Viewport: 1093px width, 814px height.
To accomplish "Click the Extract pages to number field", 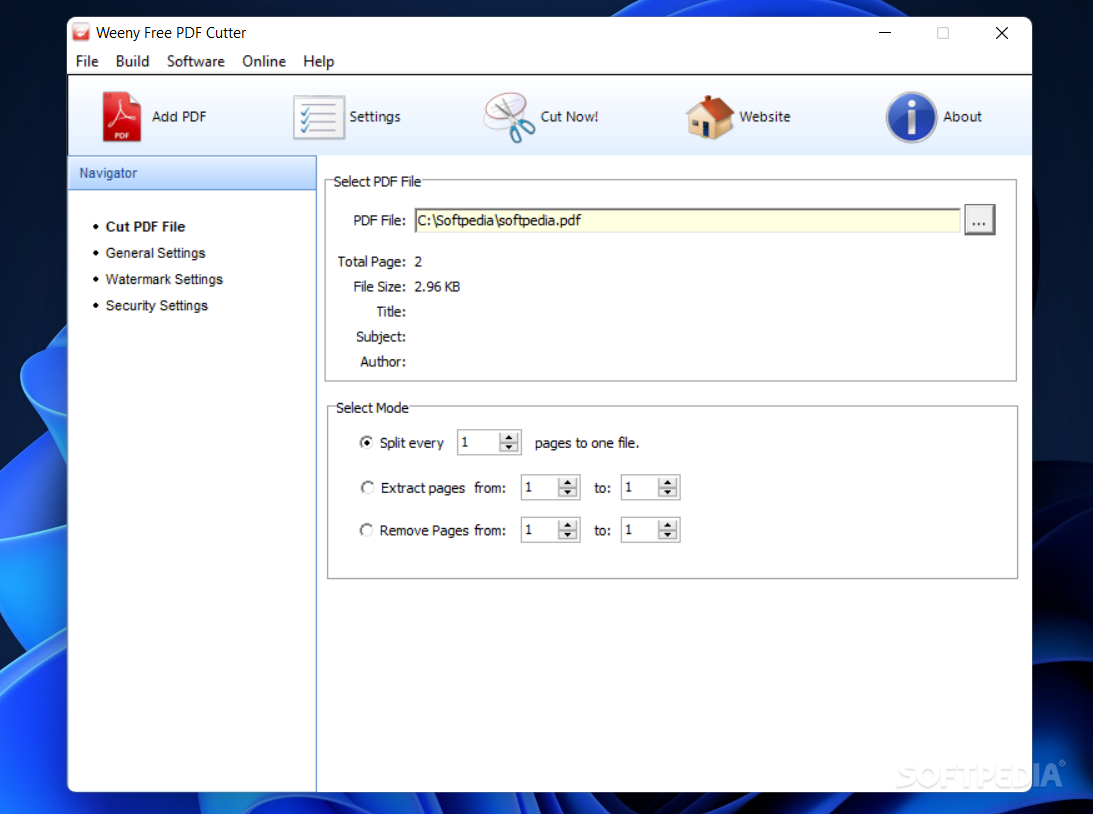I will pos(640,487).
